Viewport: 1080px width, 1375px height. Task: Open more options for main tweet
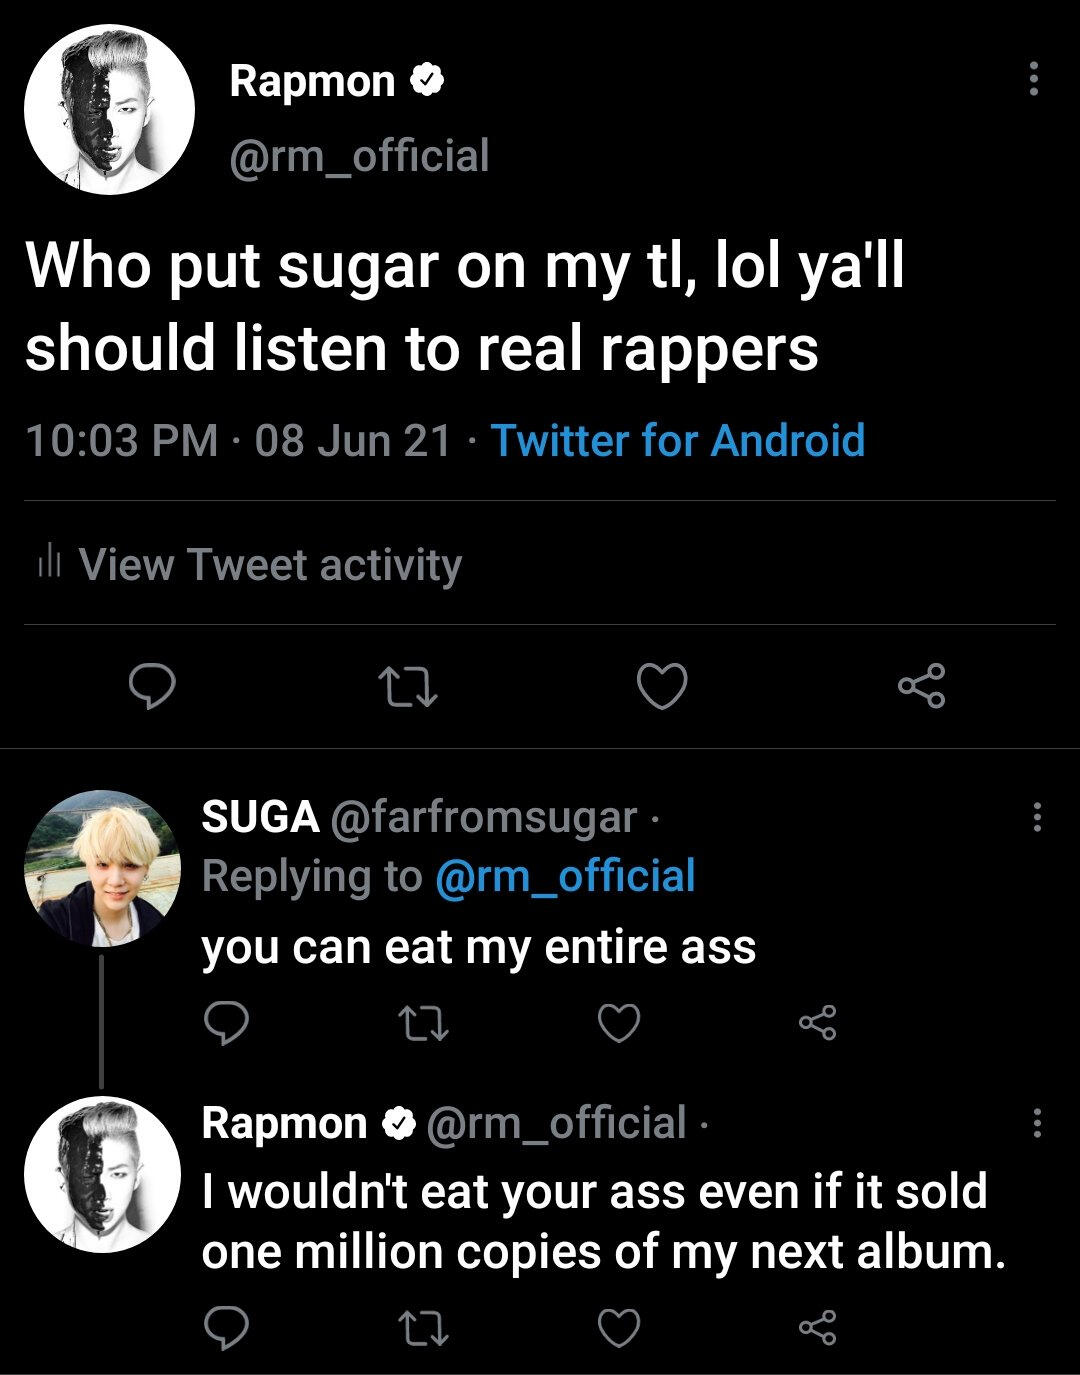[x=1034, y=79]
